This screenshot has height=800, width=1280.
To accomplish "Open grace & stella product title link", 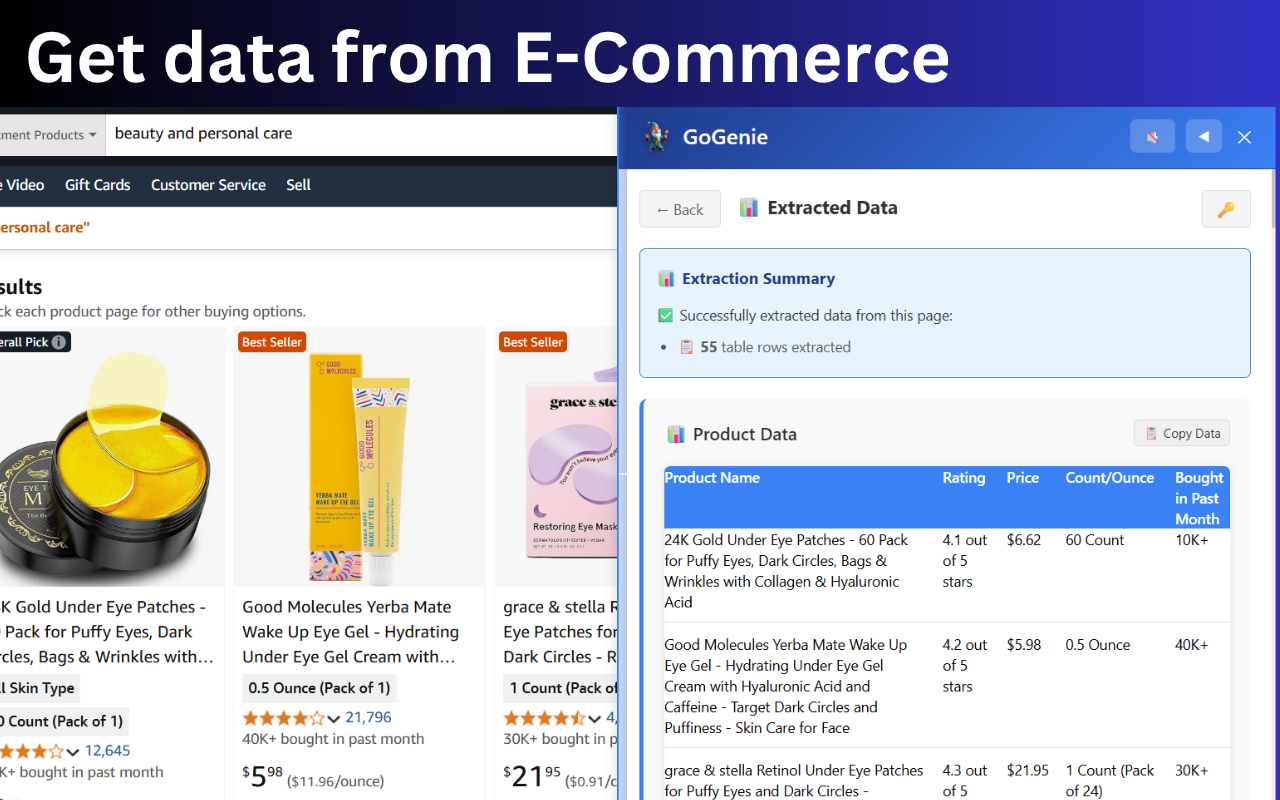I will coord(560,632).
